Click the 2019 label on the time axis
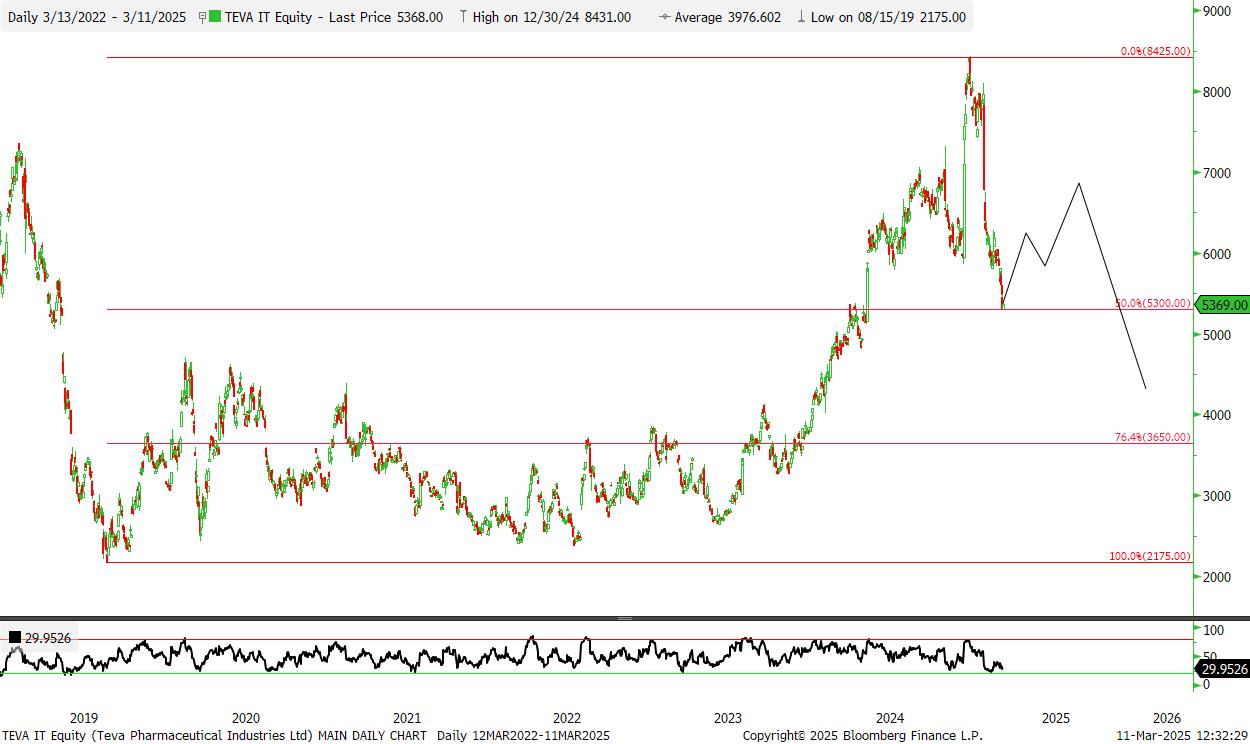 pyautogui.click(x=83, y=718)
